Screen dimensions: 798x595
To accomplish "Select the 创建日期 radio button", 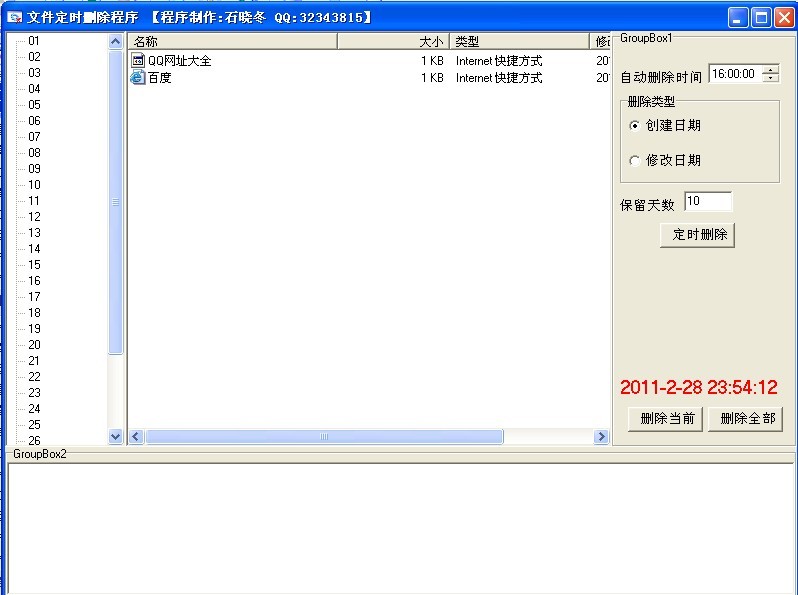I will click(634, 126).
